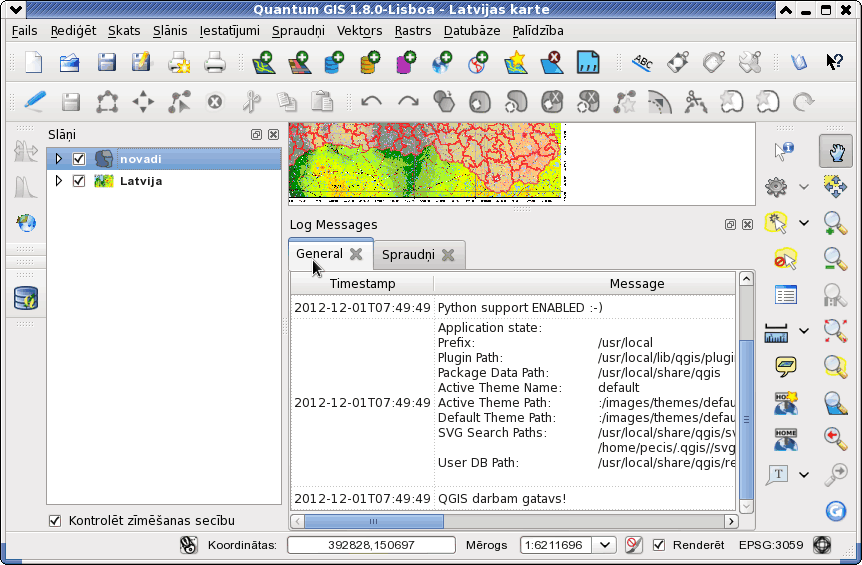Click the New Project icon
This screenshot has width=862, height=565.
(34, 62)
